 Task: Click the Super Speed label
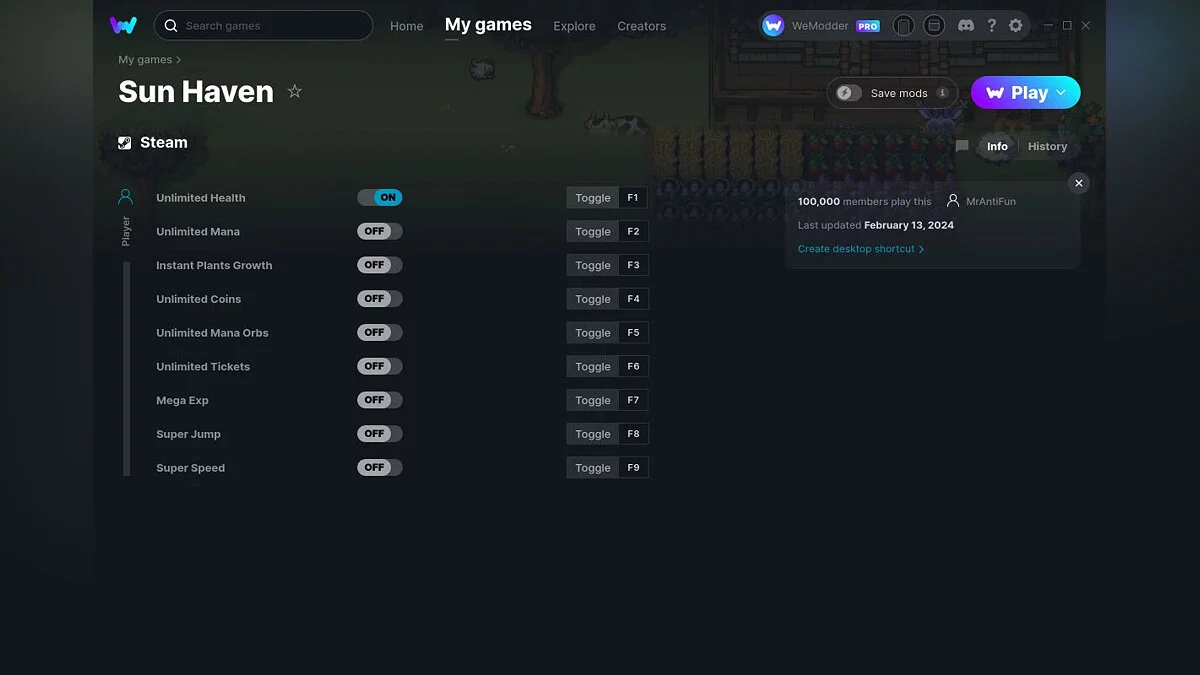coord(190,468)
